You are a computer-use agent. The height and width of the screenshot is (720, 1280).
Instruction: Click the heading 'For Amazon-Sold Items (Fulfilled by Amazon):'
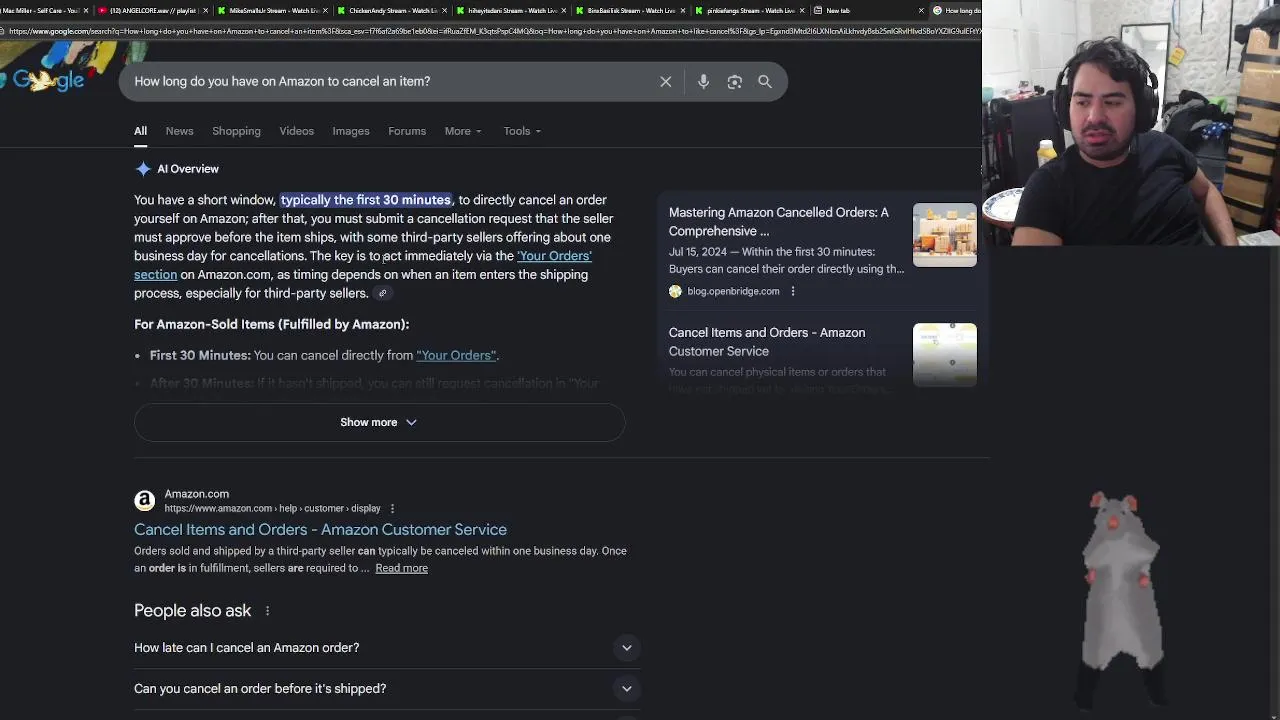click(x=272, y=324)
